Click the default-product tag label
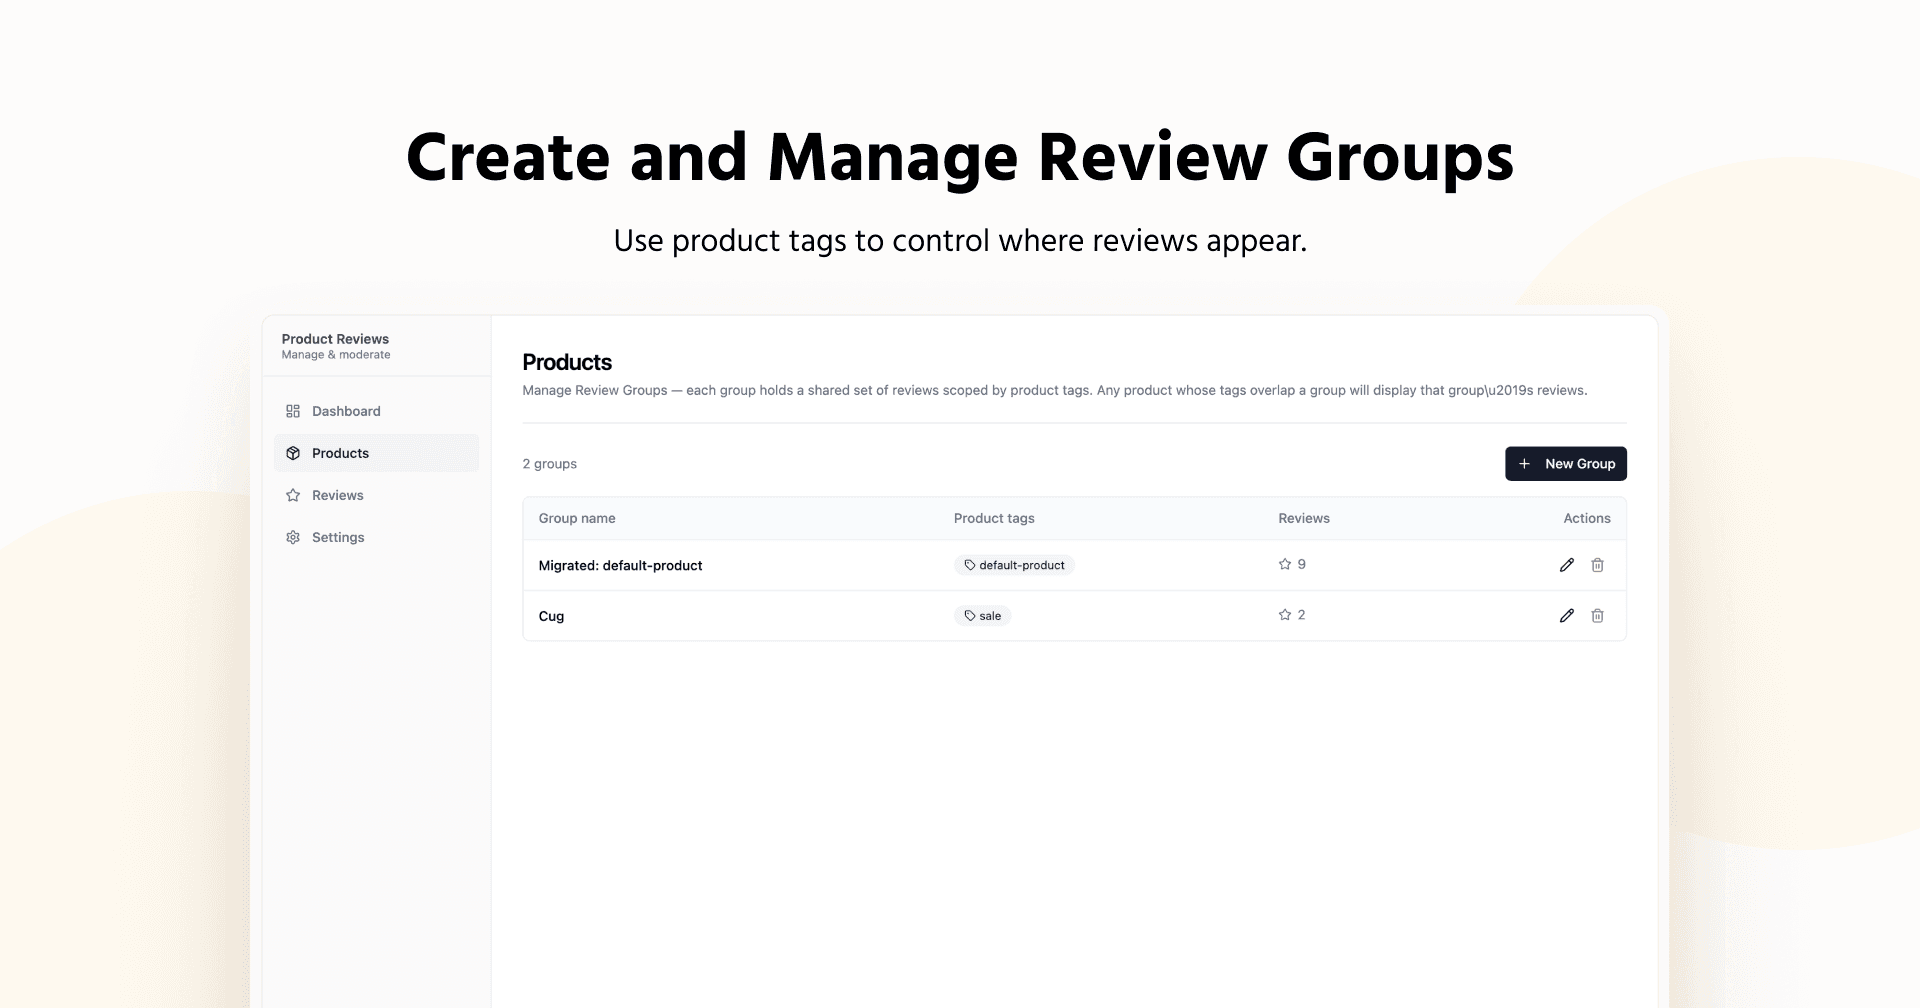 pos(1022,565)
